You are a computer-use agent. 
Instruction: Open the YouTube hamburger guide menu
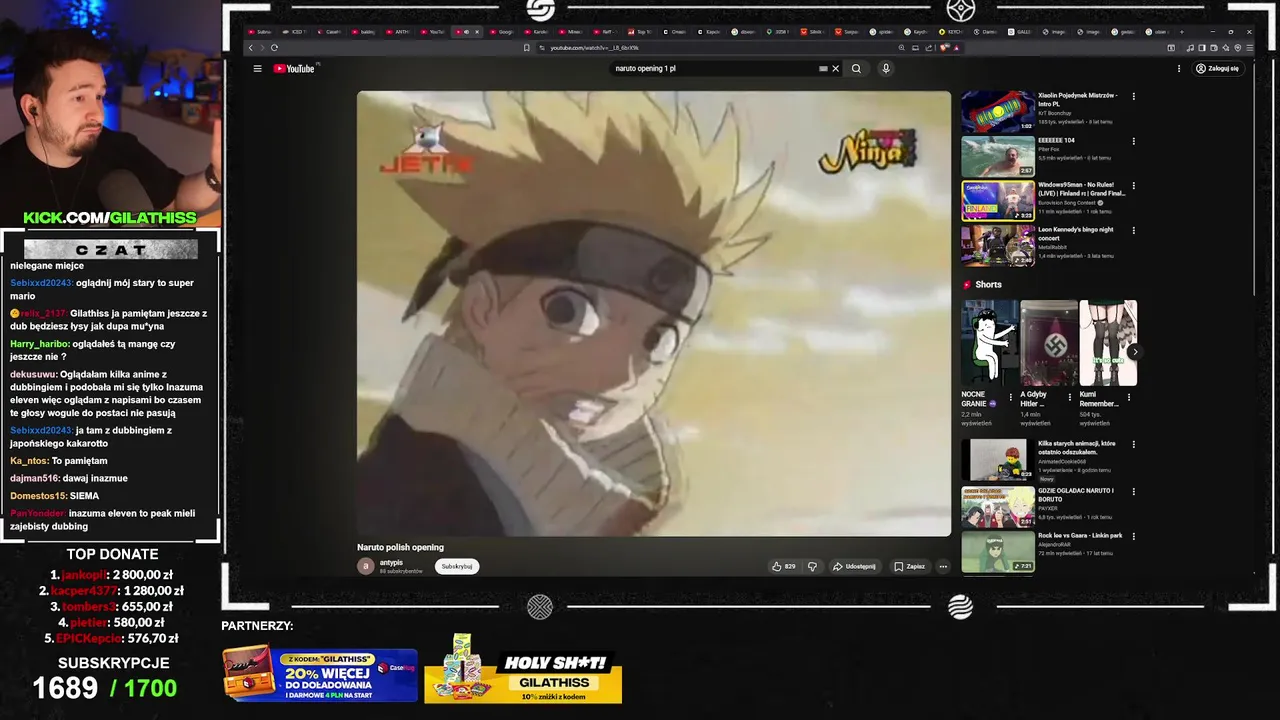tap(257, 69)
